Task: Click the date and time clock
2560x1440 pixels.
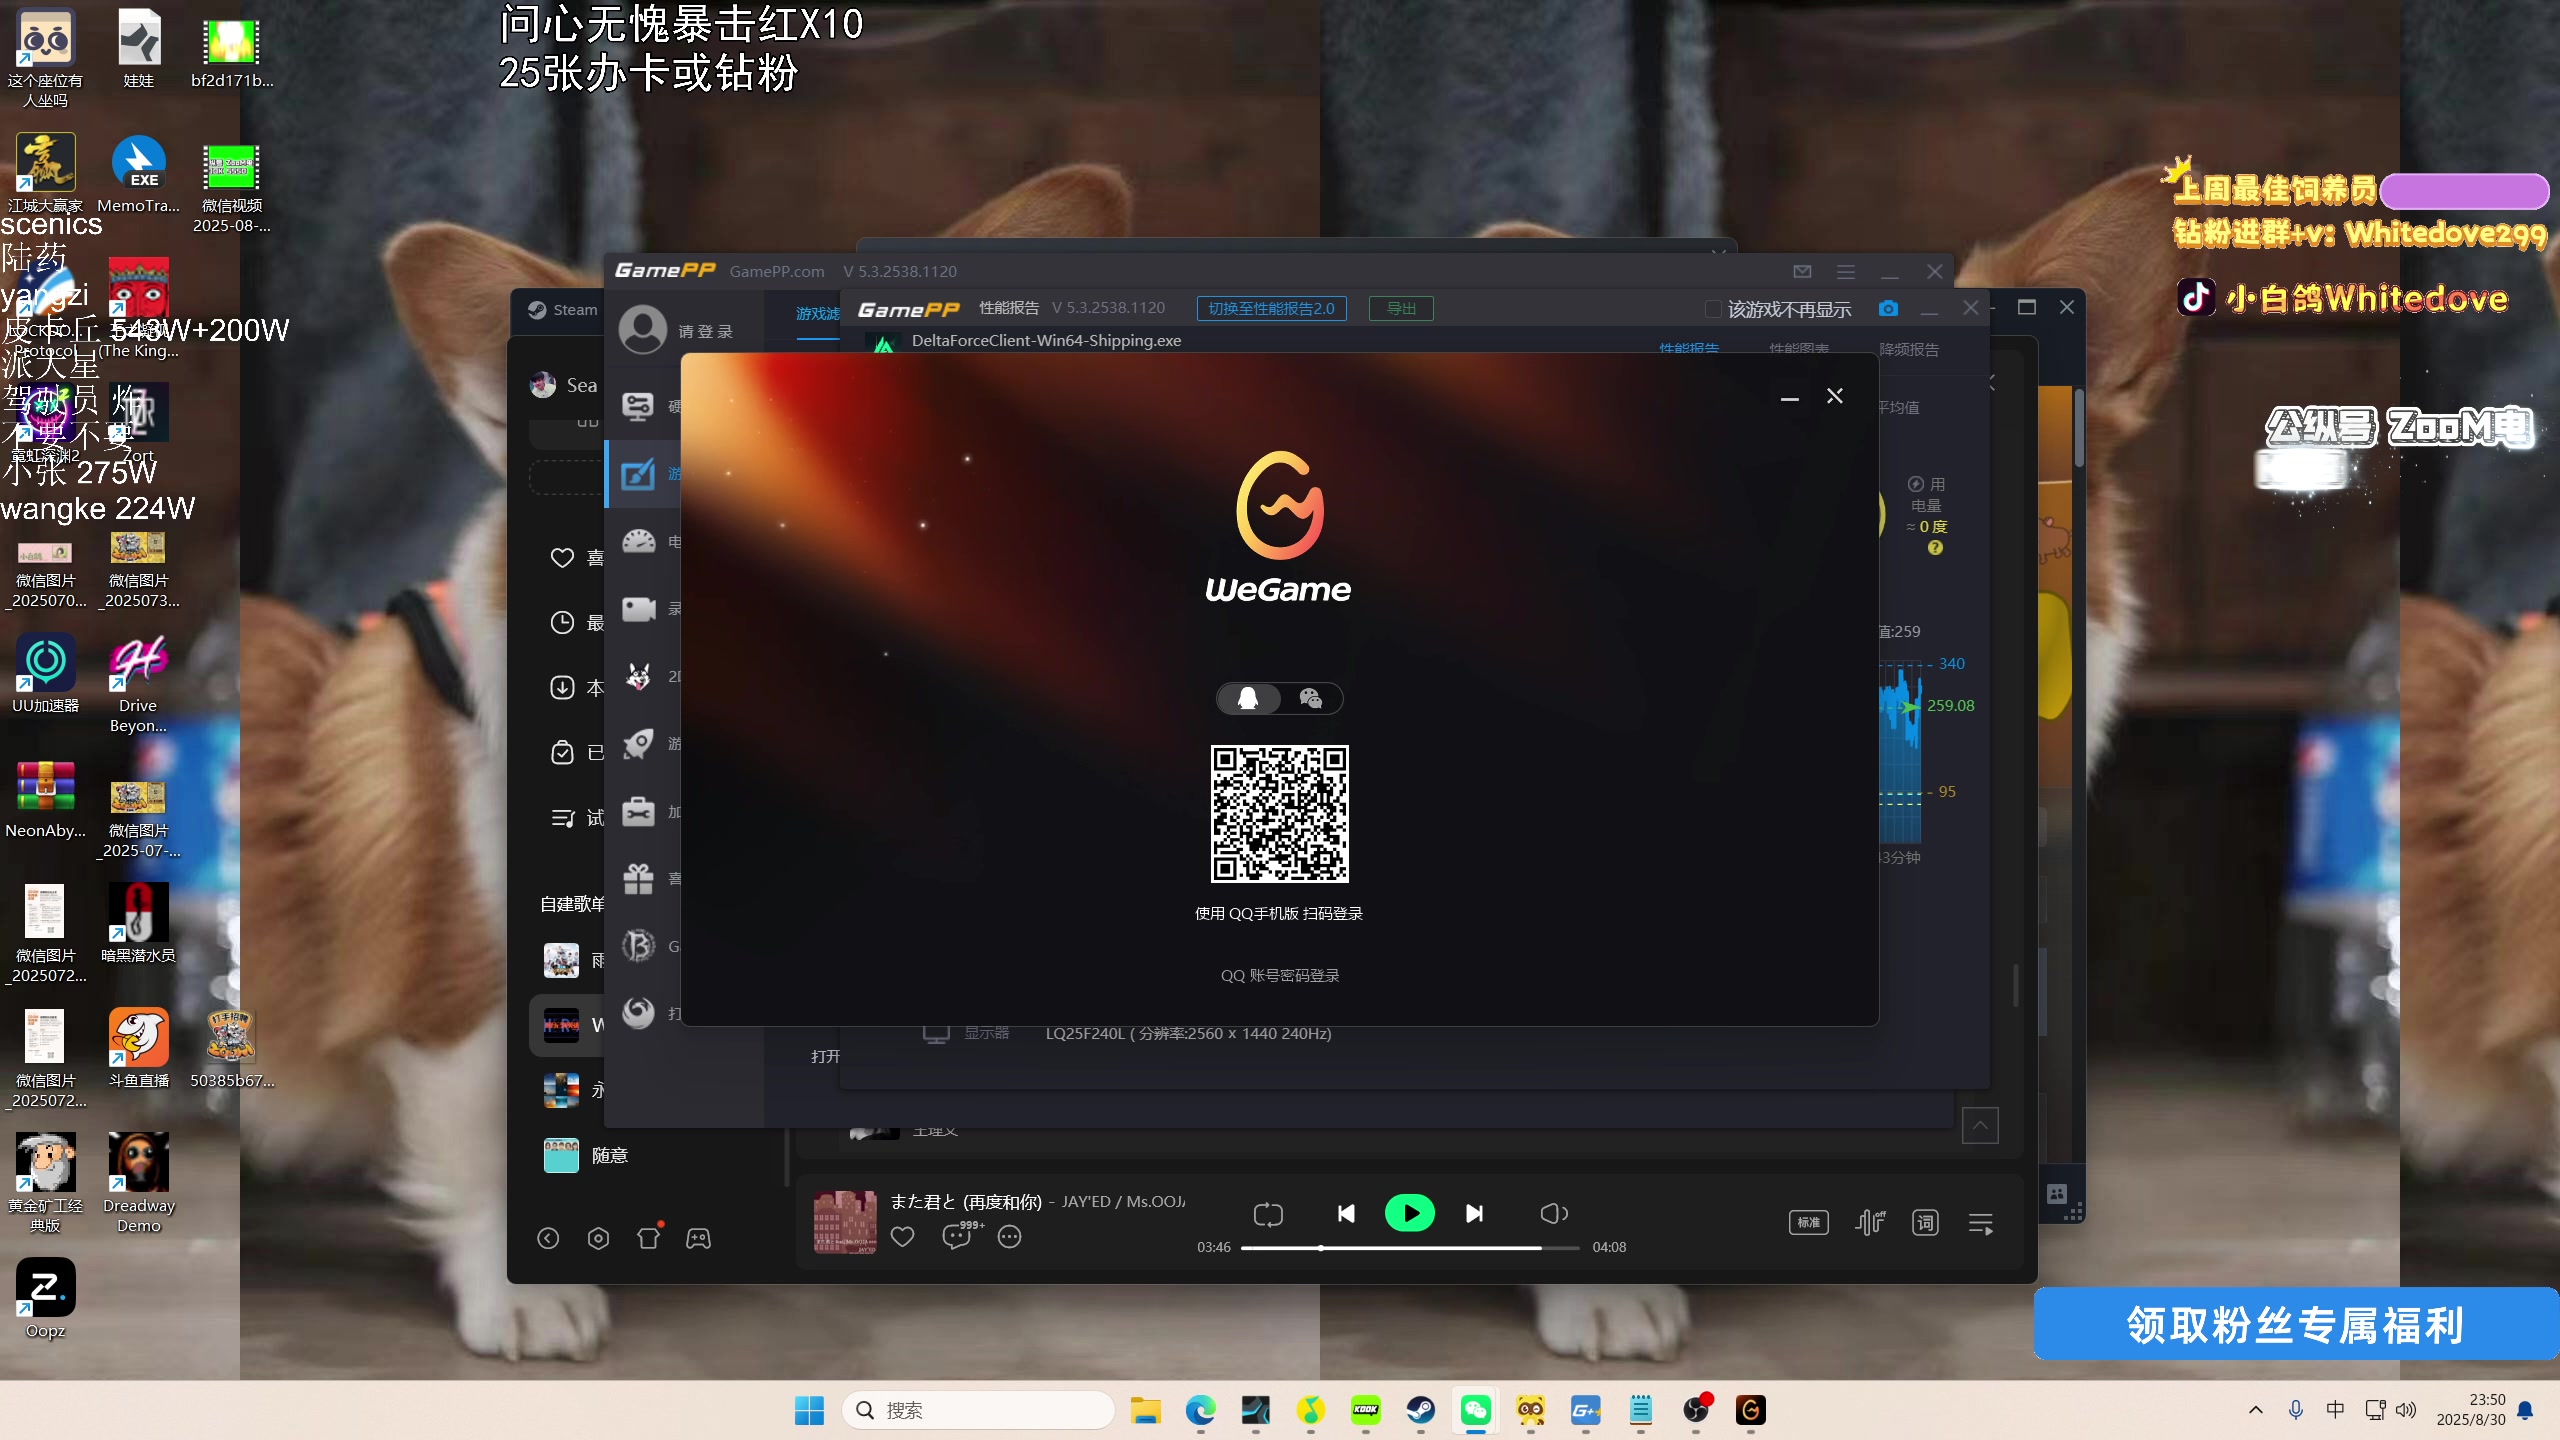Action: pos(2471,1410)
